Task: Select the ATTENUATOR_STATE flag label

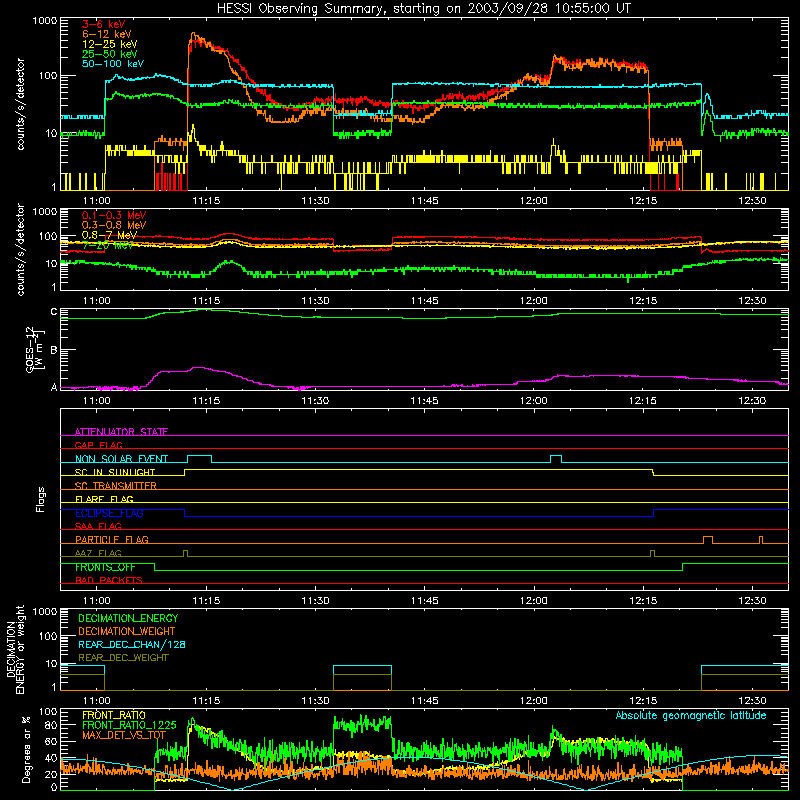Action: coord(121,432)
